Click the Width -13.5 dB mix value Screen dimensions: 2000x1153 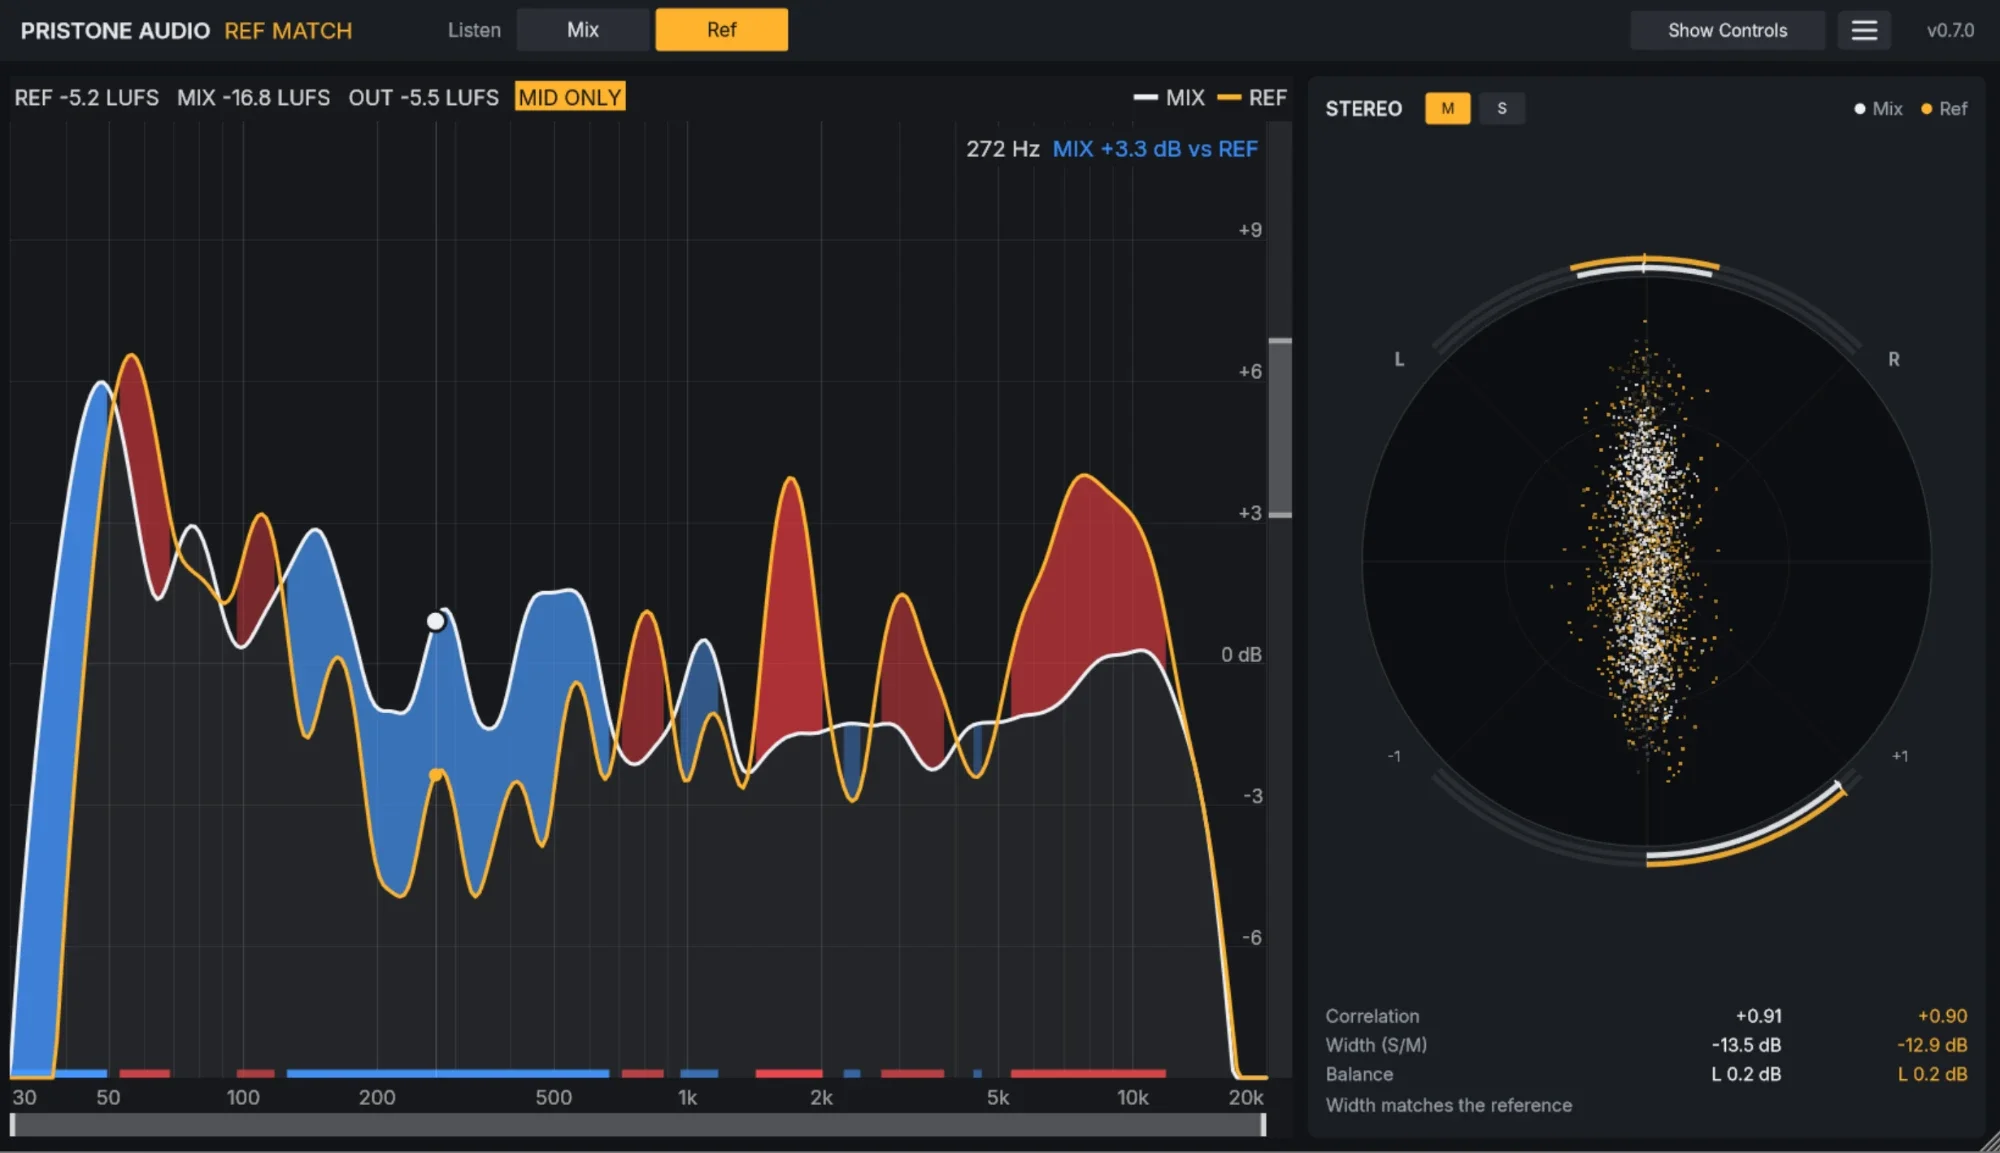tap(1746, 1045)
